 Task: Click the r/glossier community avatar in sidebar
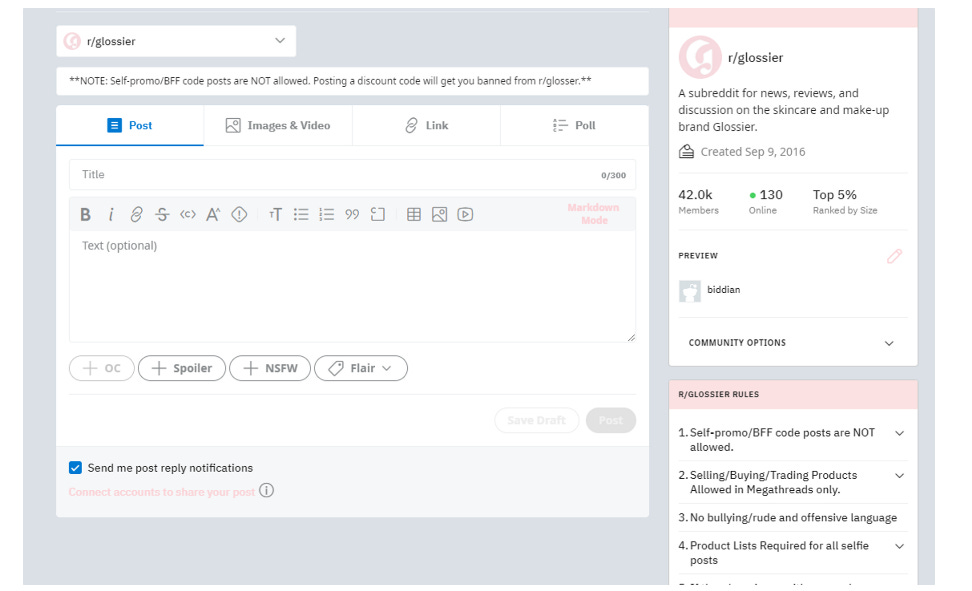[700, 57]
